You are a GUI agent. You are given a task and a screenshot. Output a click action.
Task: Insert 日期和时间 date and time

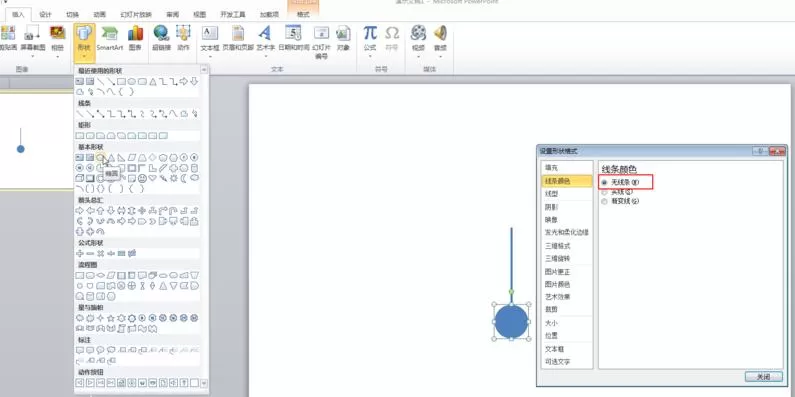293,38
